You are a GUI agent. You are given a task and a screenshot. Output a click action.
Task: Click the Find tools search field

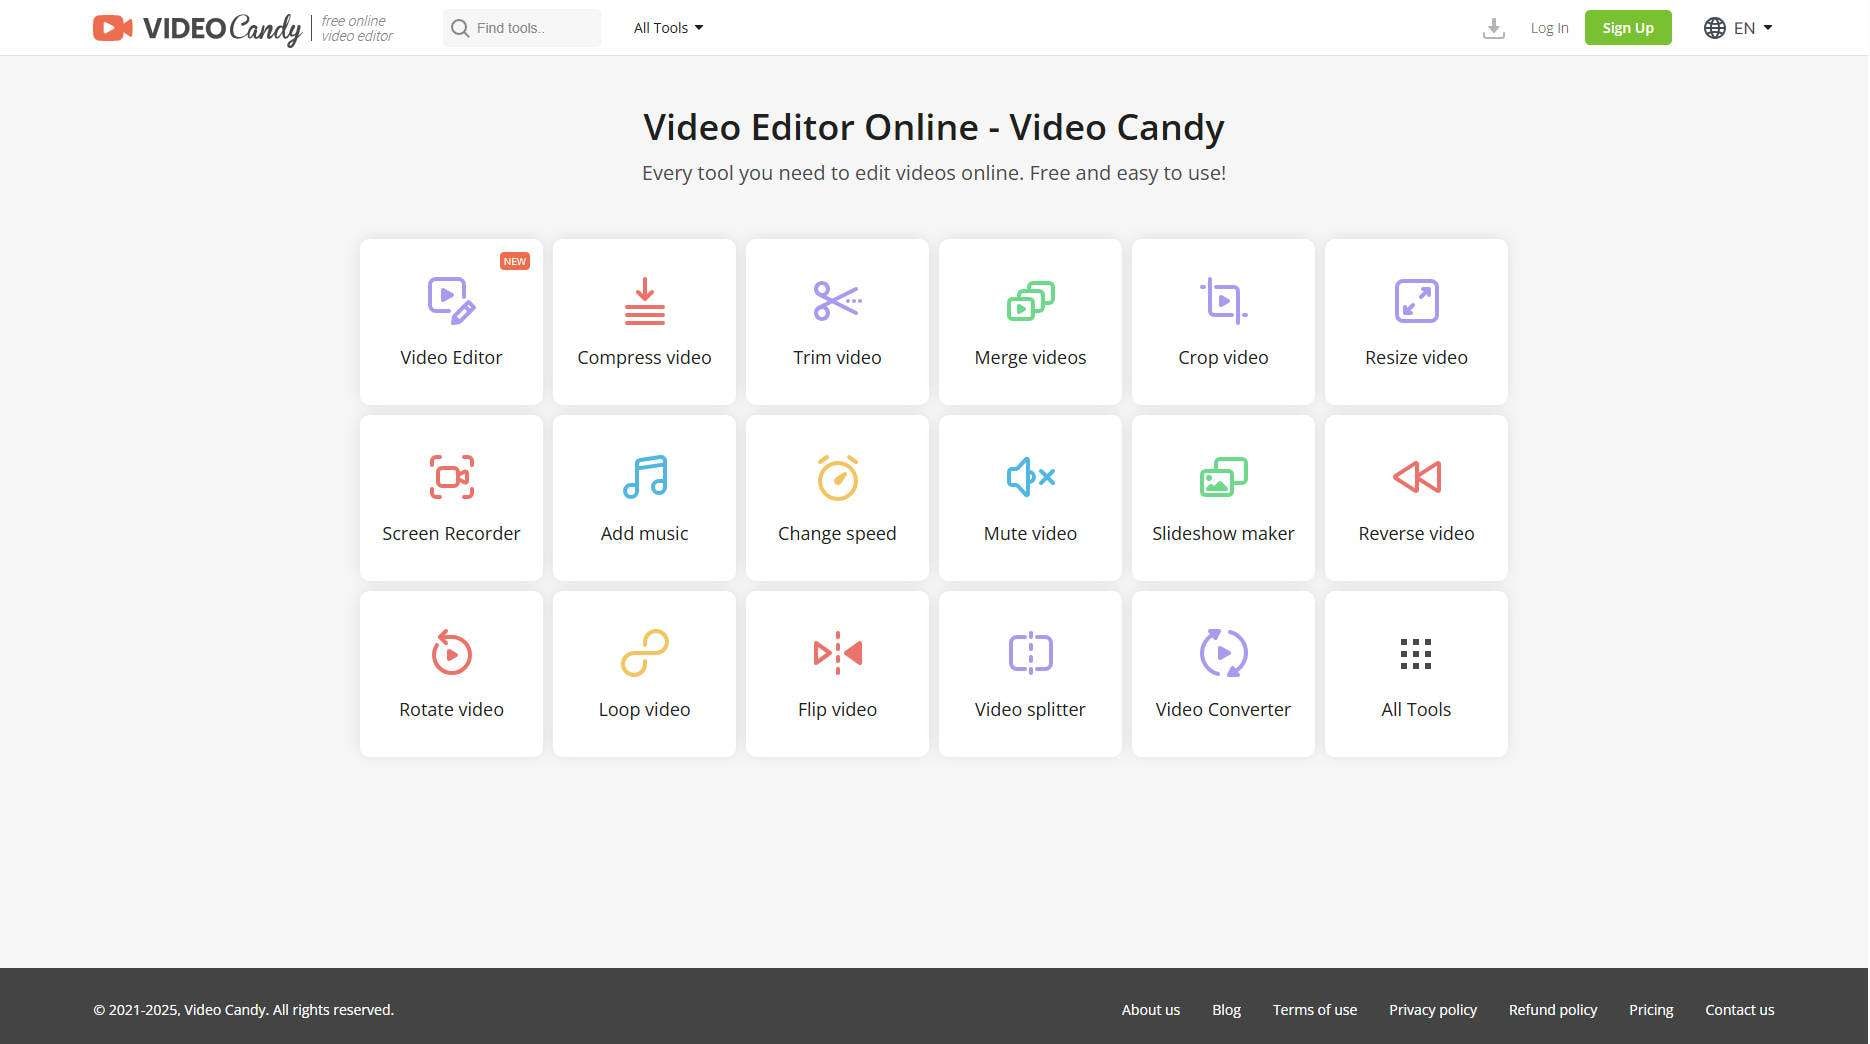pyautogui.click(x=522, y=28)
